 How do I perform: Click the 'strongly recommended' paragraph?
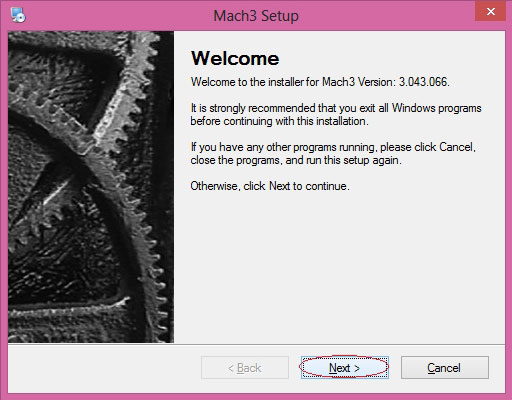click(x=336, y=114)
